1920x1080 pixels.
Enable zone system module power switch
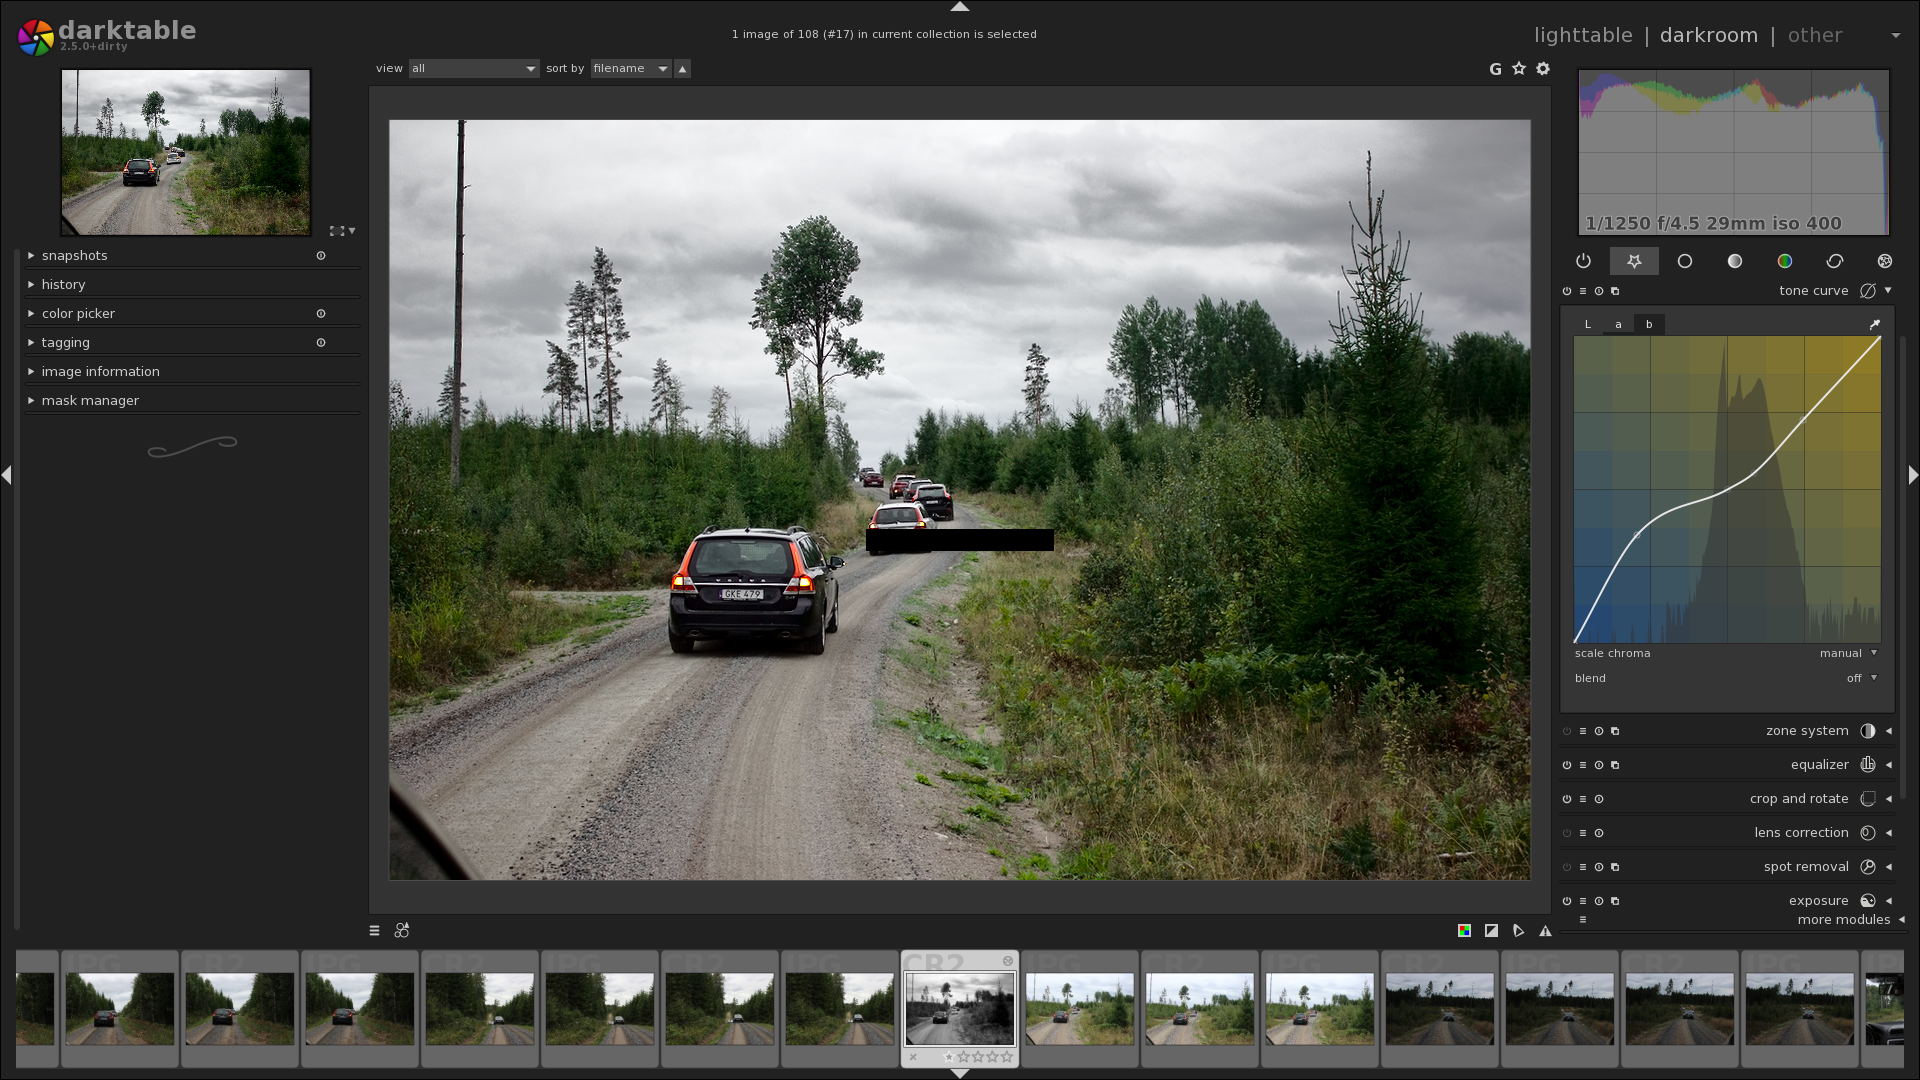[1567, 731]
